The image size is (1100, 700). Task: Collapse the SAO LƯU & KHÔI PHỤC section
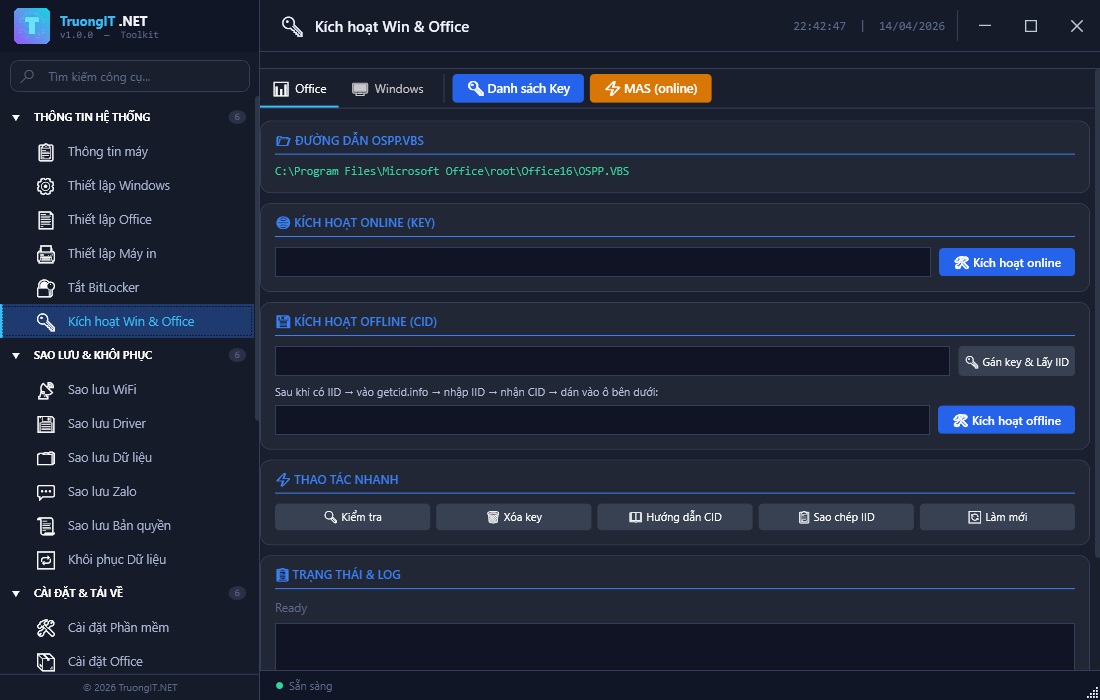point(16,356)
